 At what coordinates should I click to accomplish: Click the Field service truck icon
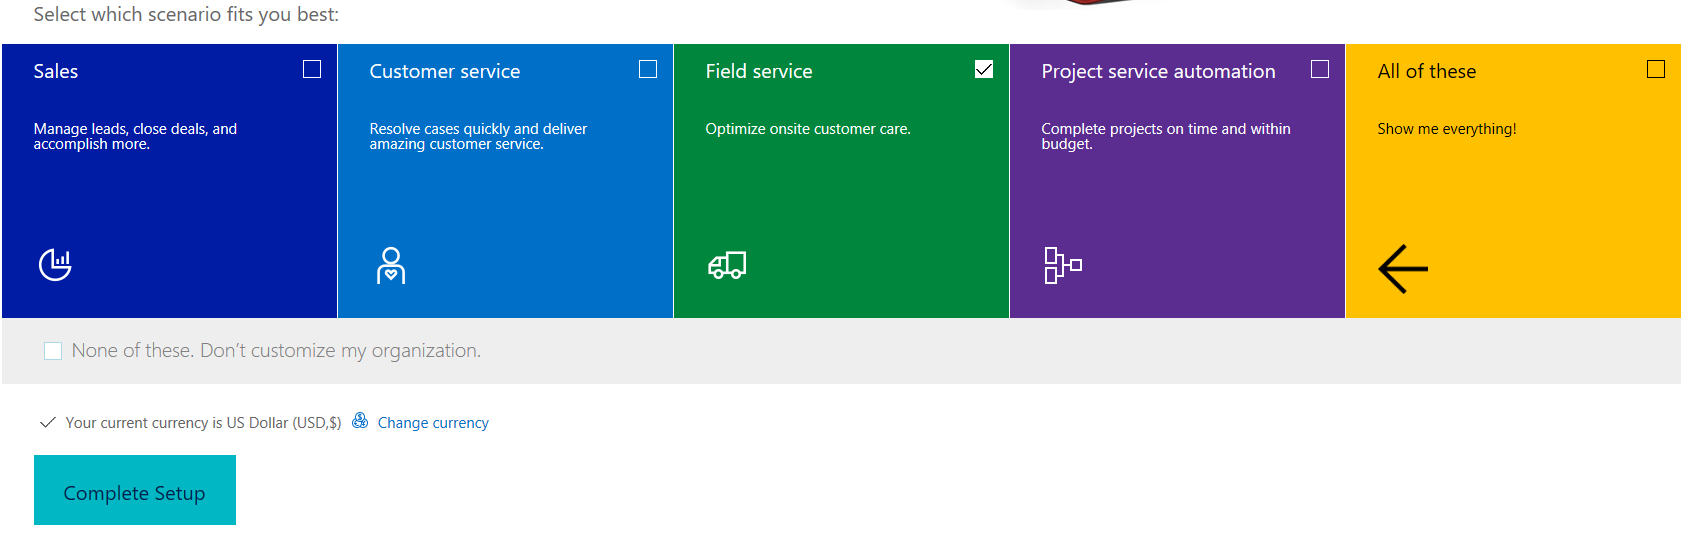point(727,265)
